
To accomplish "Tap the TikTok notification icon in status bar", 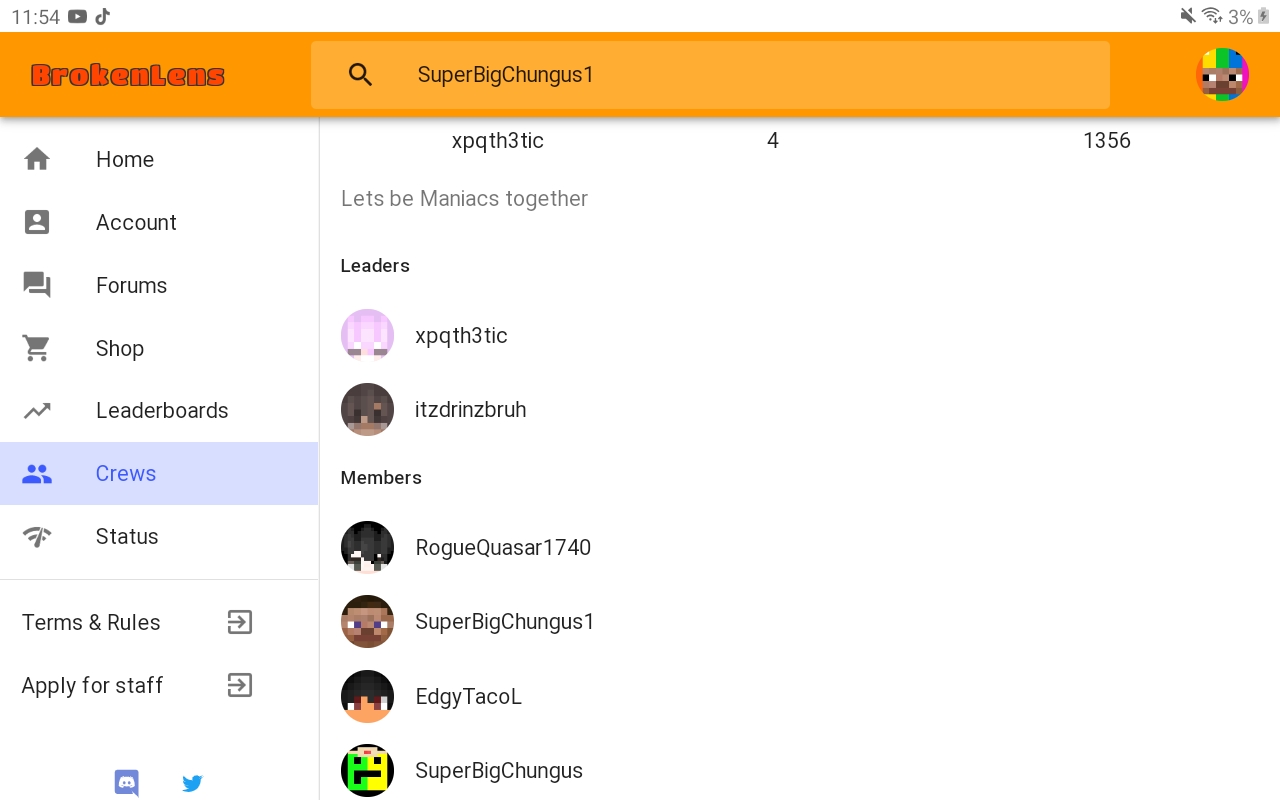I will coord(103,16).
